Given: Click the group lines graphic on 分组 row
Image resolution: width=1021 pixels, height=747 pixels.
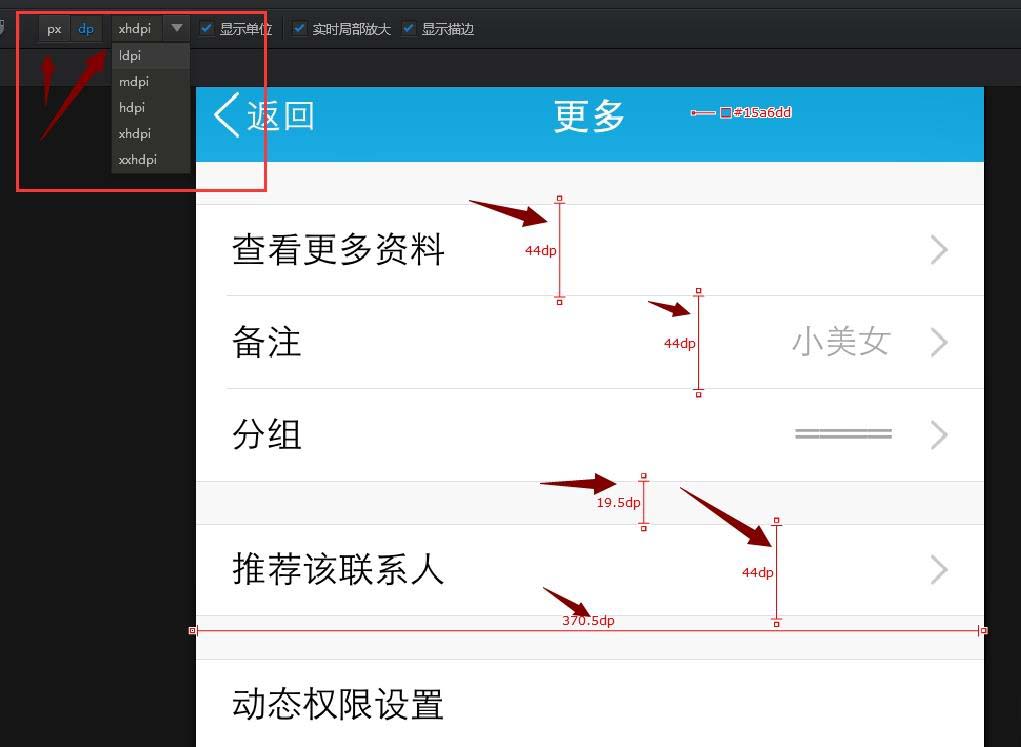Looking at the screenshot, I should 843,434.
